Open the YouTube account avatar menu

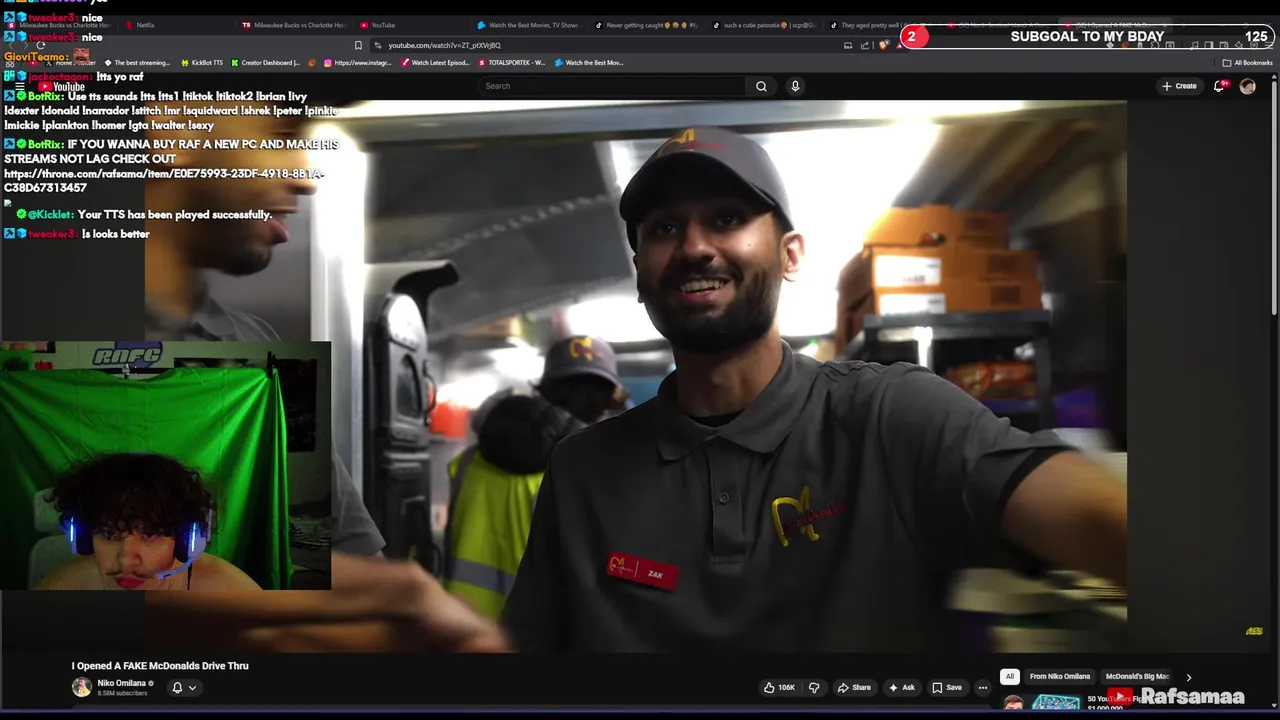coord(1247,86)
